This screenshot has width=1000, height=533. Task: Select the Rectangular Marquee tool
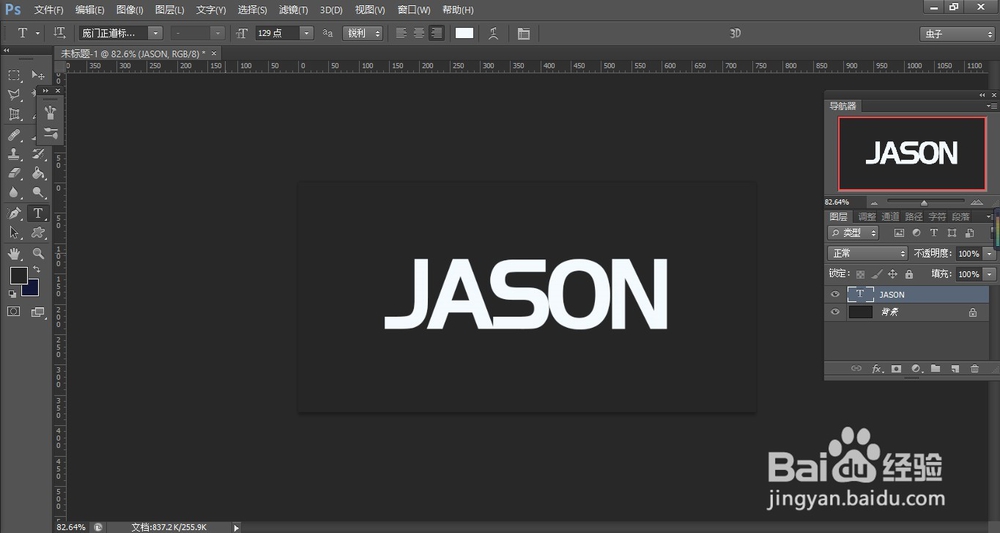(x=14, y=75)
